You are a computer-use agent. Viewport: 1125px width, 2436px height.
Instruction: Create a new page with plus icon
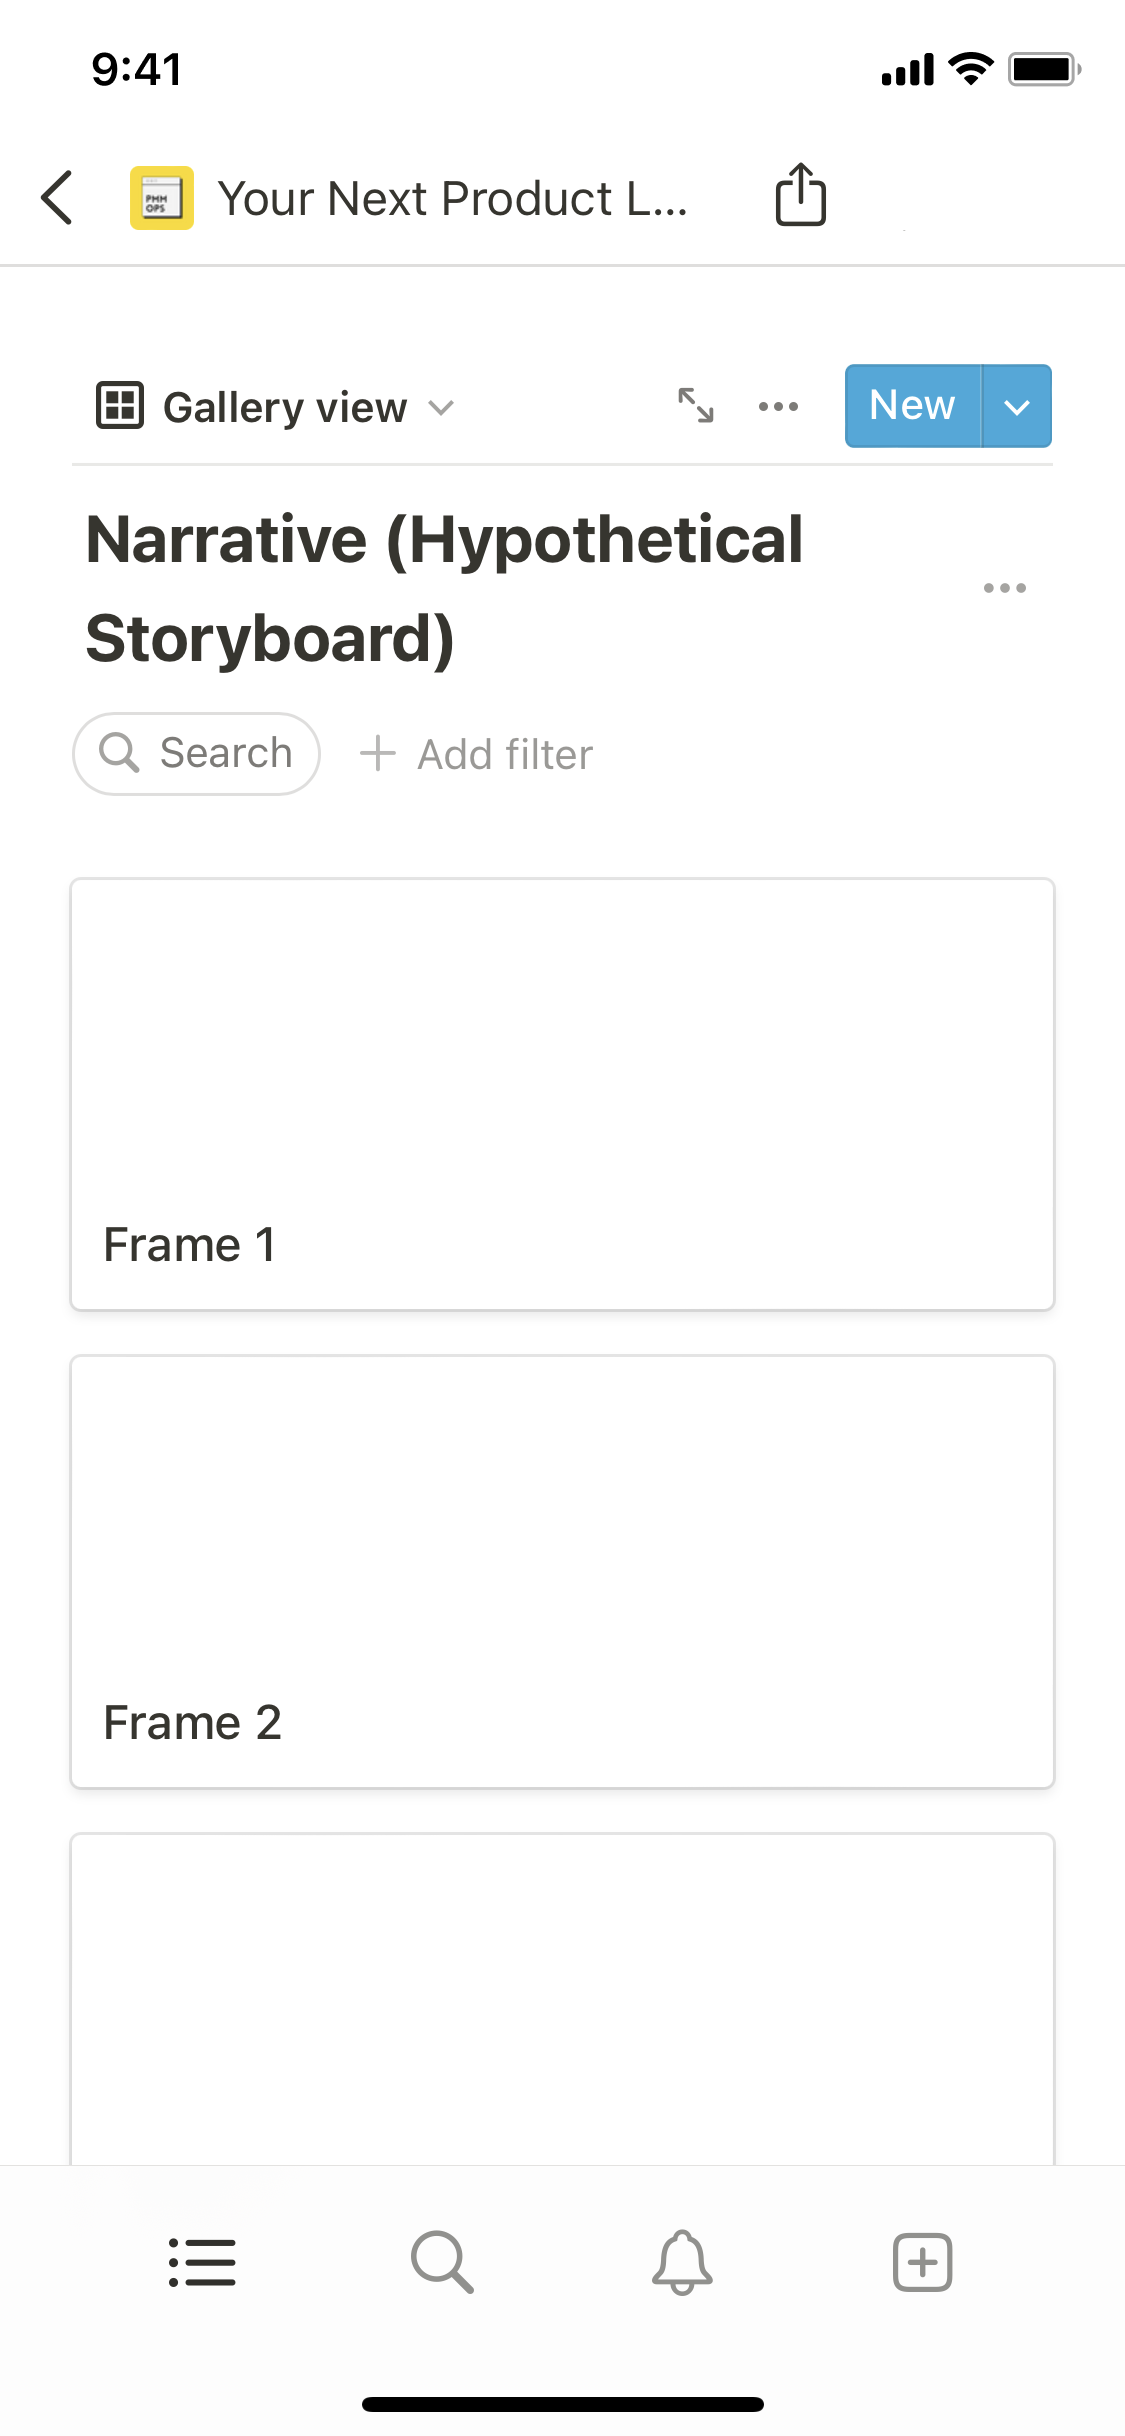pyautogui.click(x=922, y=2262)
